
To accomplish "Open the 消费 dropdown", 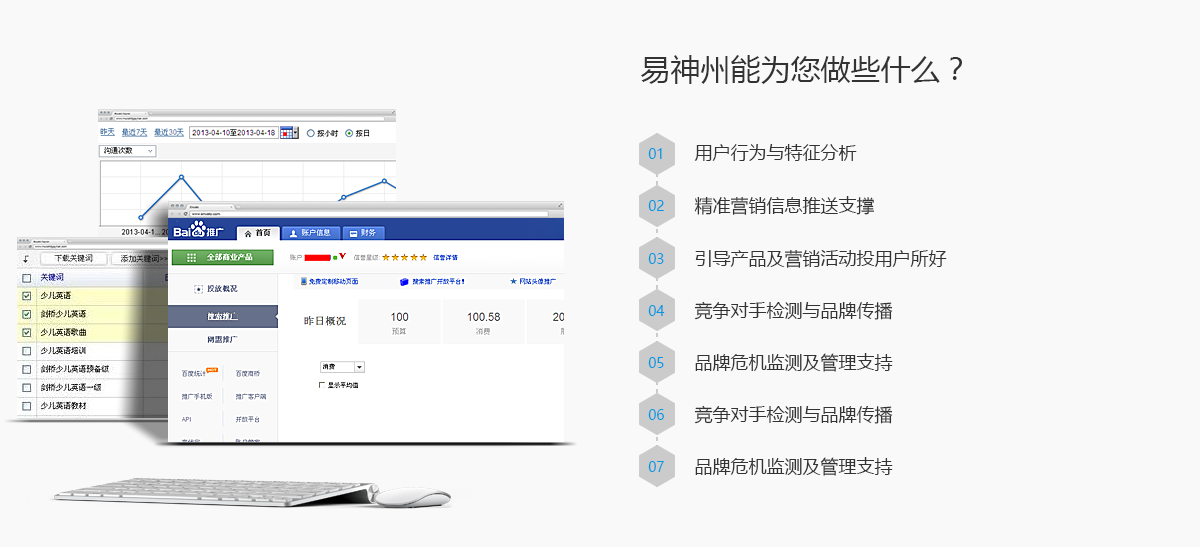I will pyautogui.click(x=342, y=367).
